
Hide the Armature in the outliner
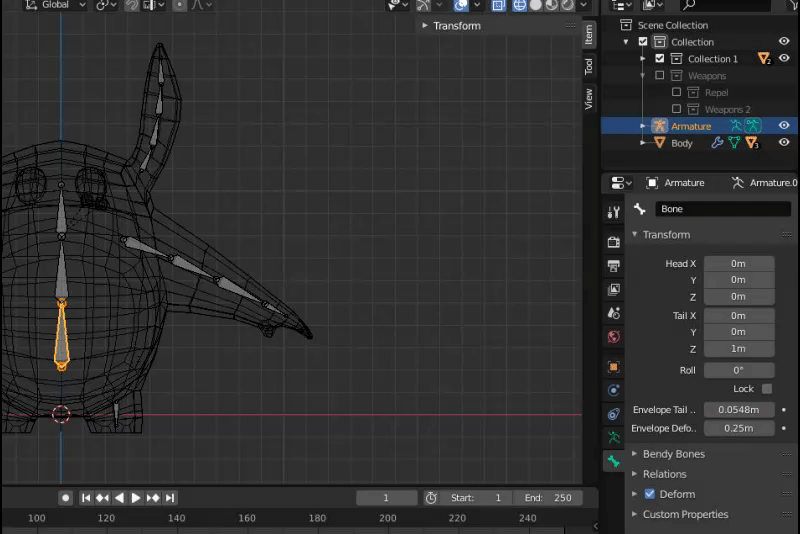coord(784,126)
